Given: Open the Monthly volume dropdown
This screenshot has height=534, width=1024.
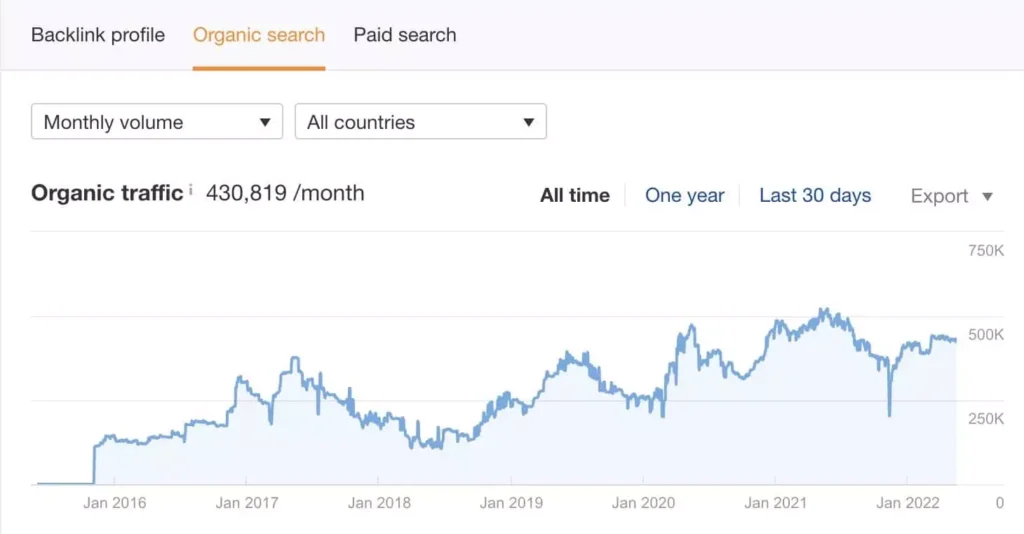Looking at the screenshot, I should (x=157, y=121).
